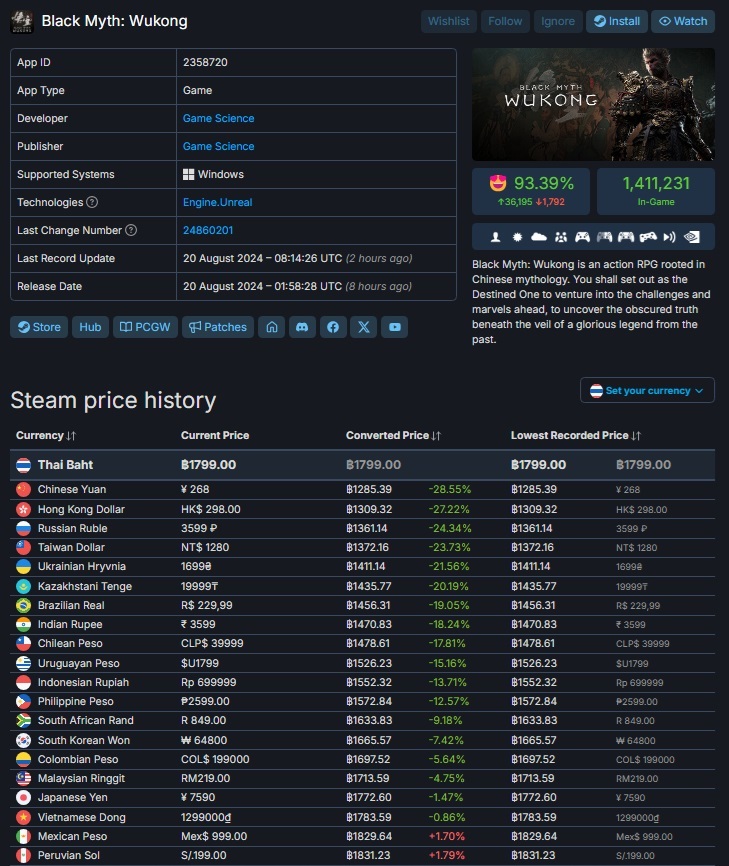Select the Russian Ruble row name
The height and width of the screenshot is (866, 729).
72,529
